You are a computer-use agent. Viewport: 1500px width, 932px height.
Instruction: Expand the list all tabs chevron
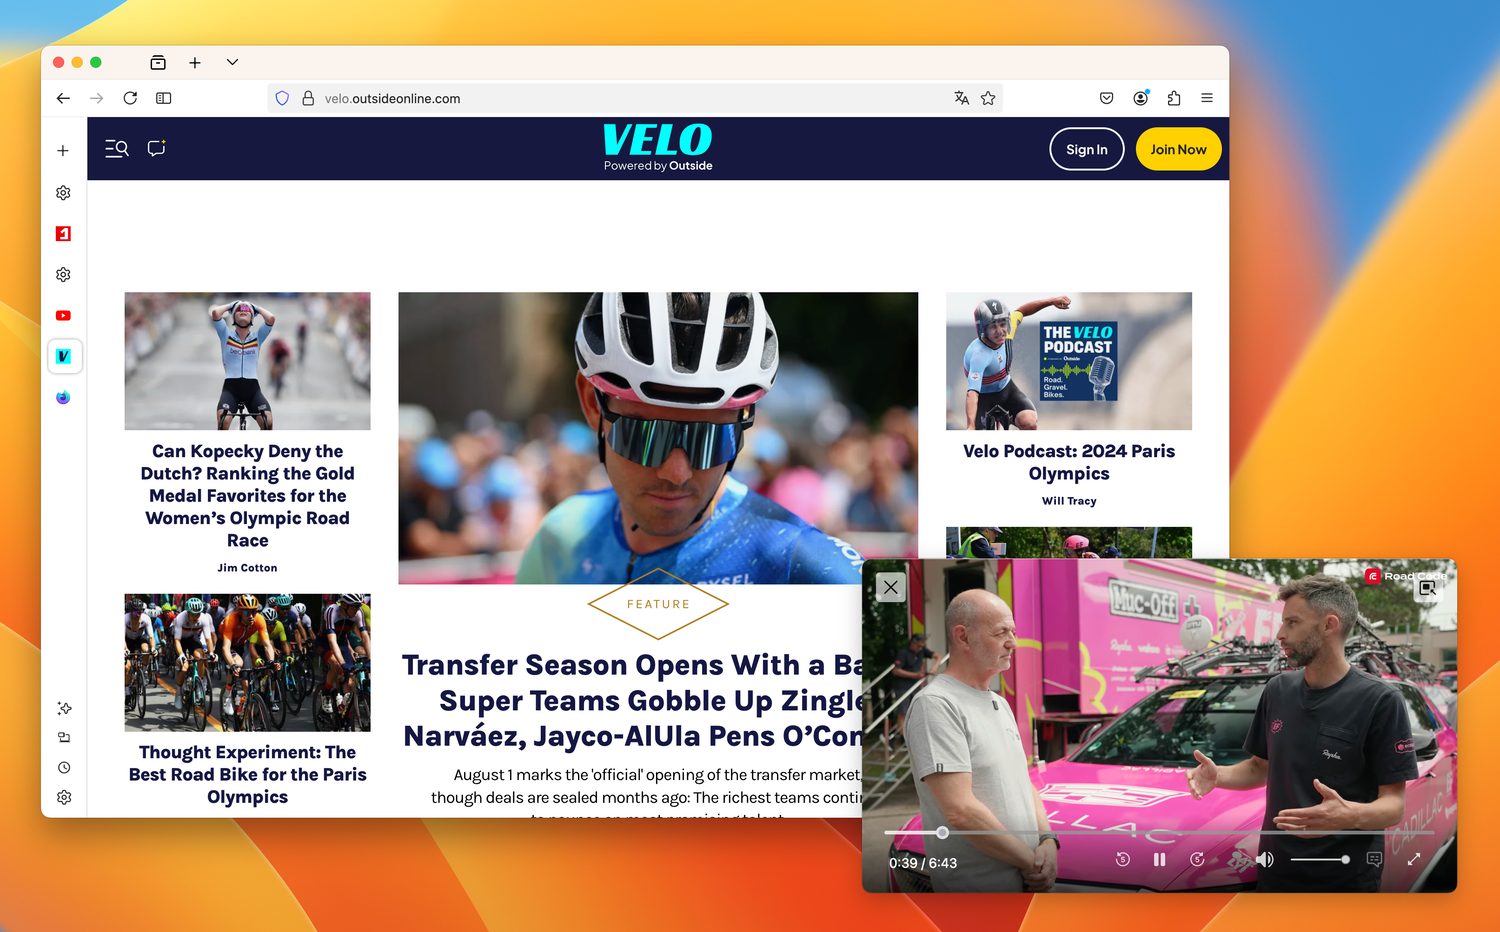(232, 62)
